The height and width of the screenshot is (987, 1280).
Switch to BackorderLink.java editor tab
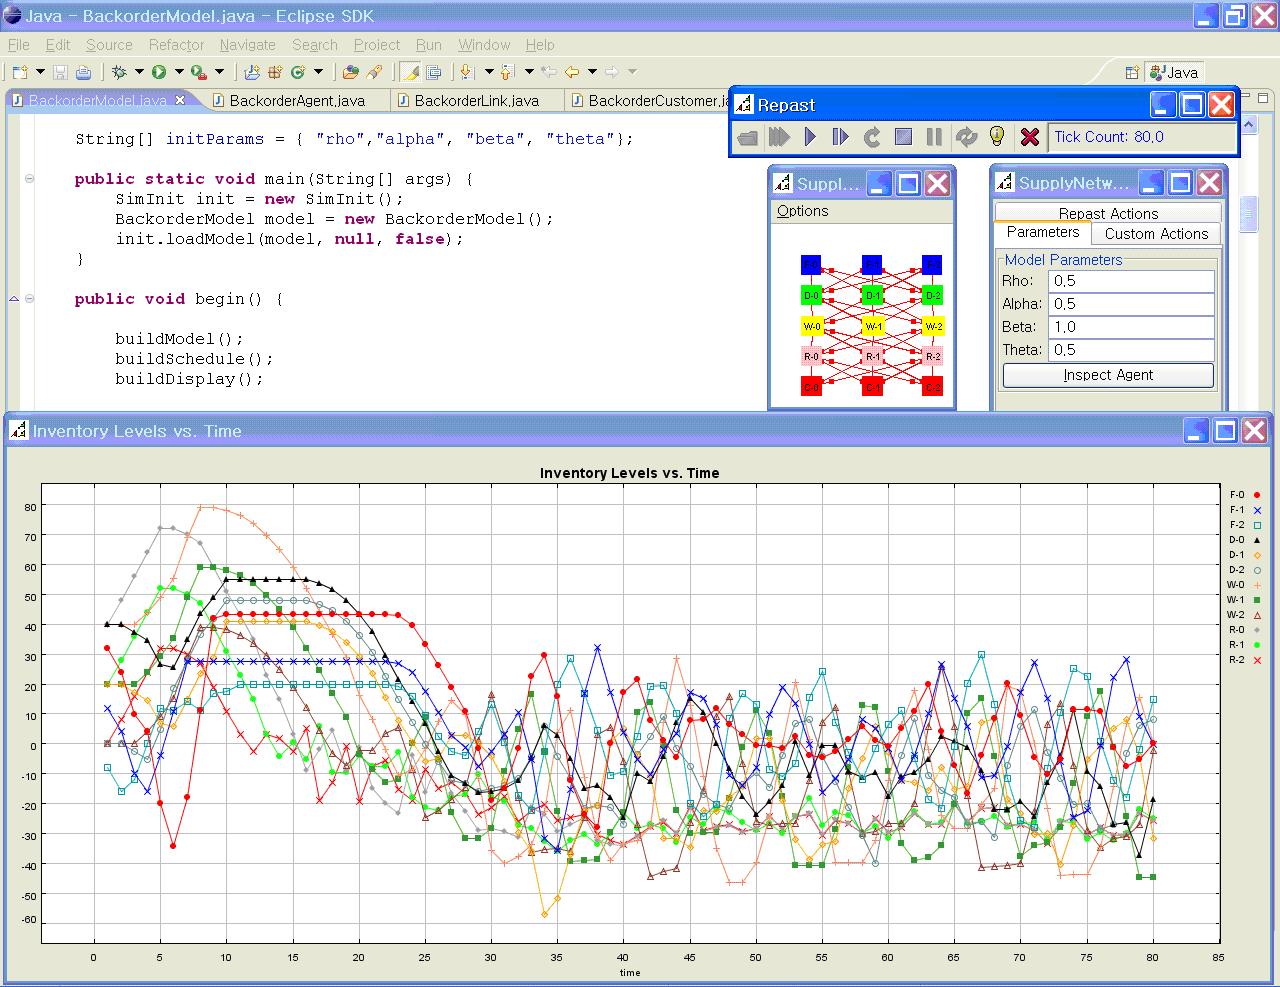[476, 100]
